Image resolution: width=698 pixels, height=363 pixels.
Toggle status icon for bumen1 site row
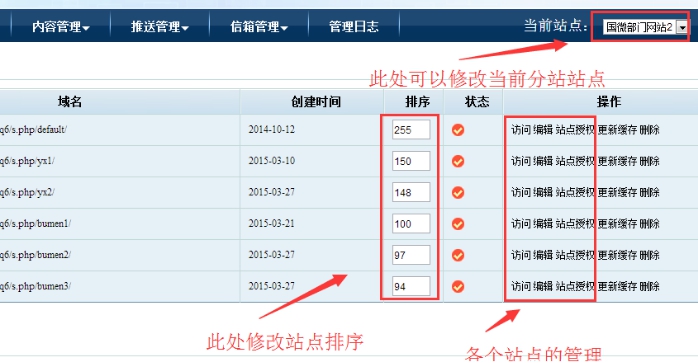click(458, 224)
